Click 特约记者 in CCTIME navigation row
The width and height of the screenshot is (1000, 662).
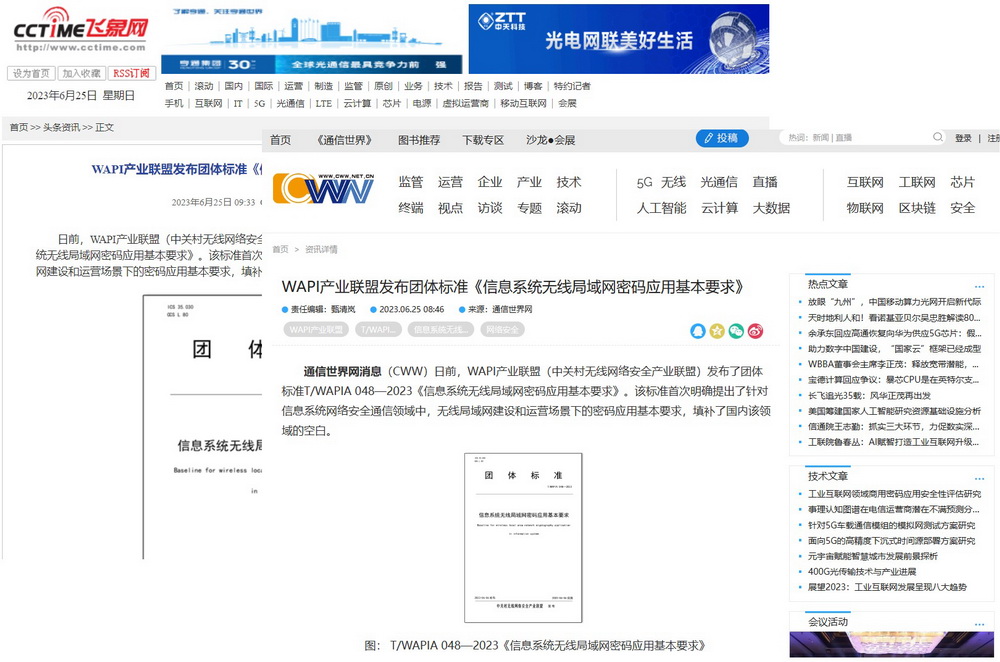click(x=572, y=86)
